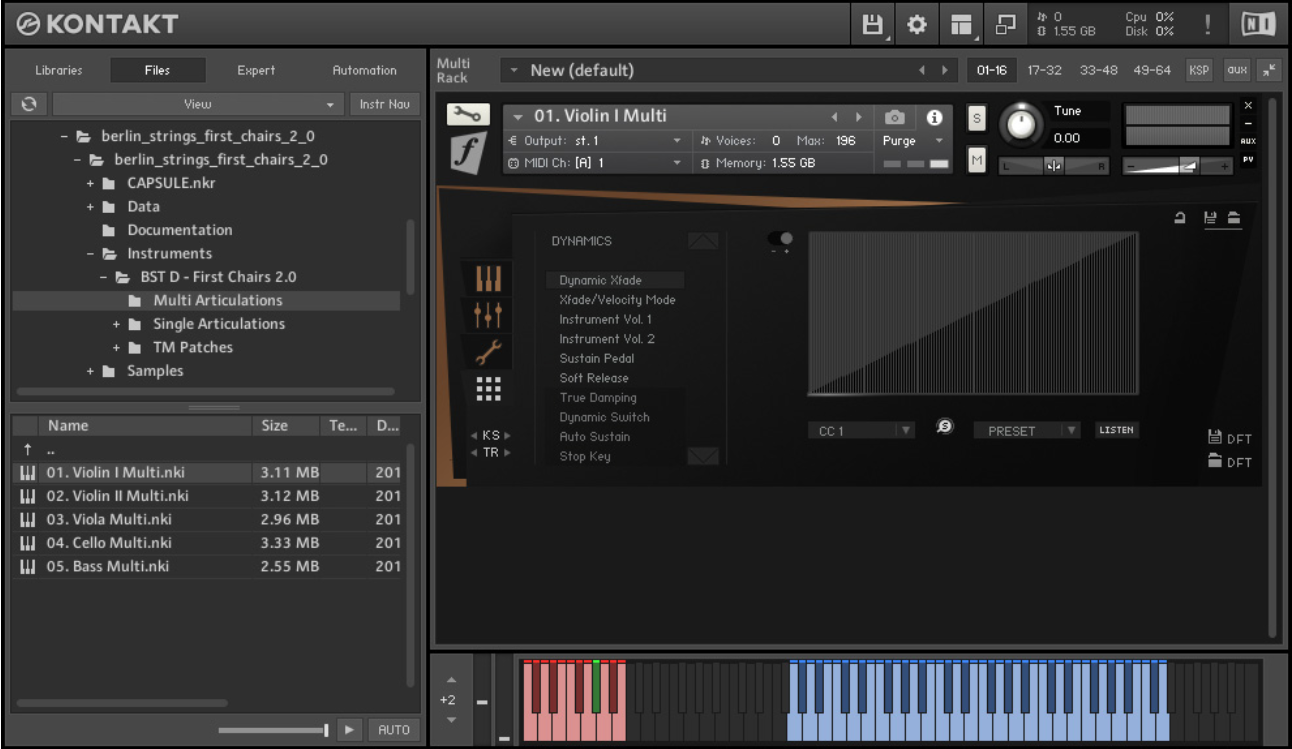This screenshot has width=1292, height=749.
Task: Click the save preset icon above curve
Action: (1210, 217)
